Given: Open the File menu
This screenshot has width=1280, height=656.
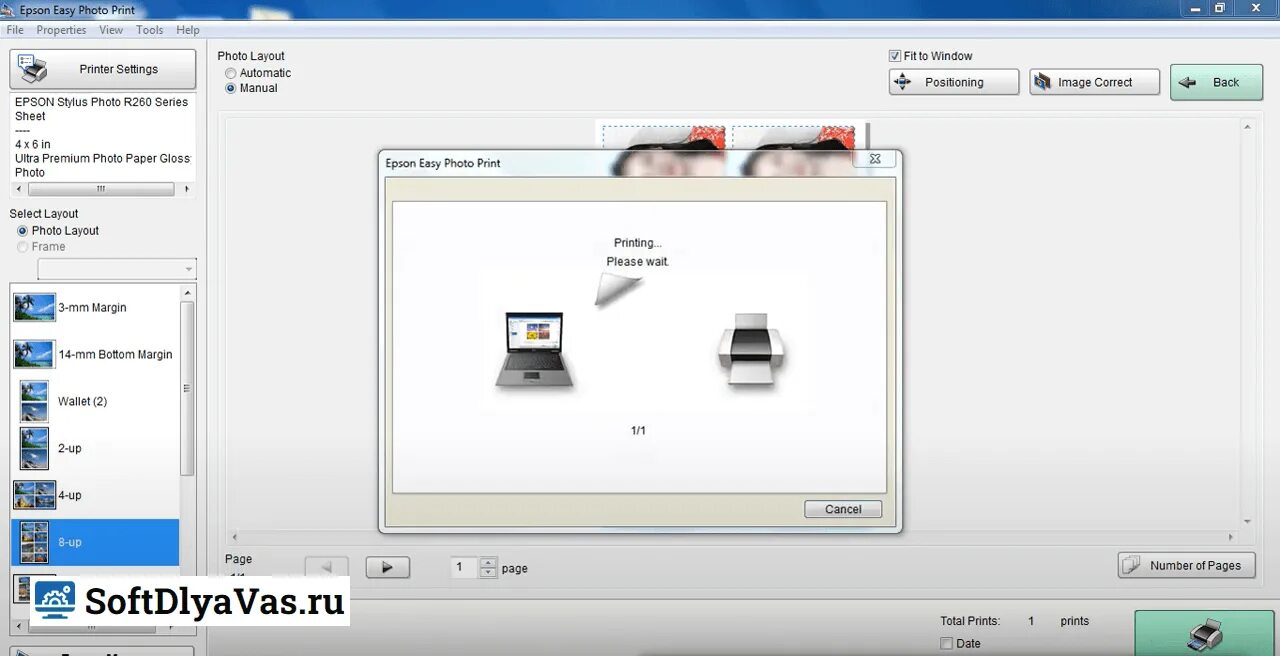Looking at the screenshot, I should coord(15,30).
